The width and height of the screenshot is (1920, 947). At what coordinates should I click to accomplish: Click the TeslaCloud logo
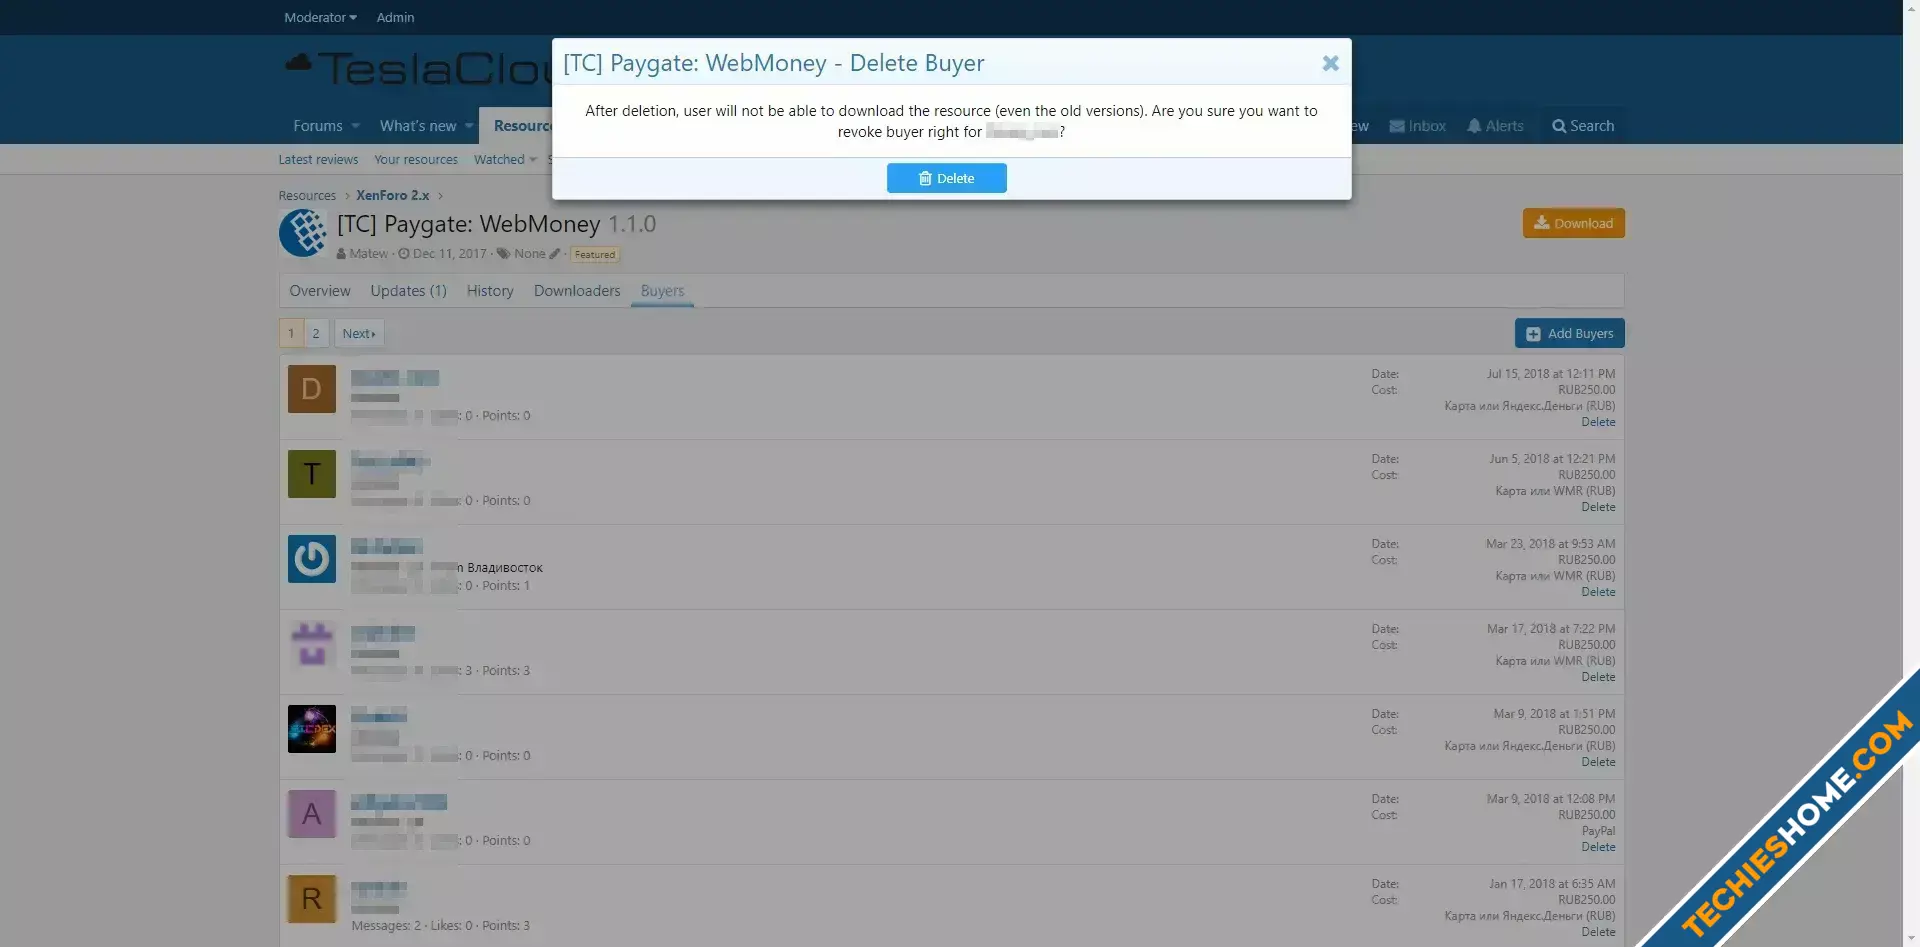[x=418, y=69]
